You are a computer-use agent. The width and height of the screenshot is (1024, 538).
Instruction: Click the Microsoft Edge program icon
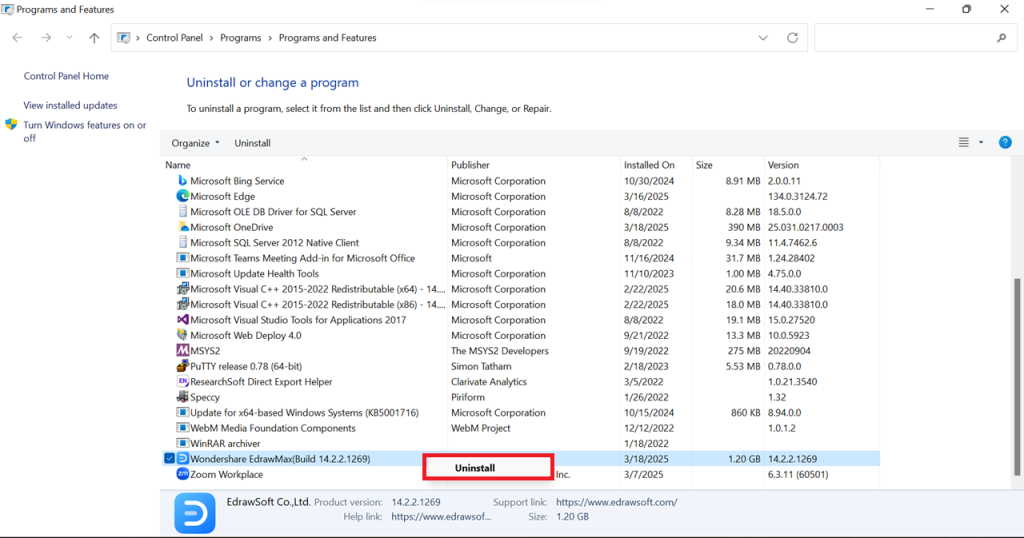(x=183, y=196)
